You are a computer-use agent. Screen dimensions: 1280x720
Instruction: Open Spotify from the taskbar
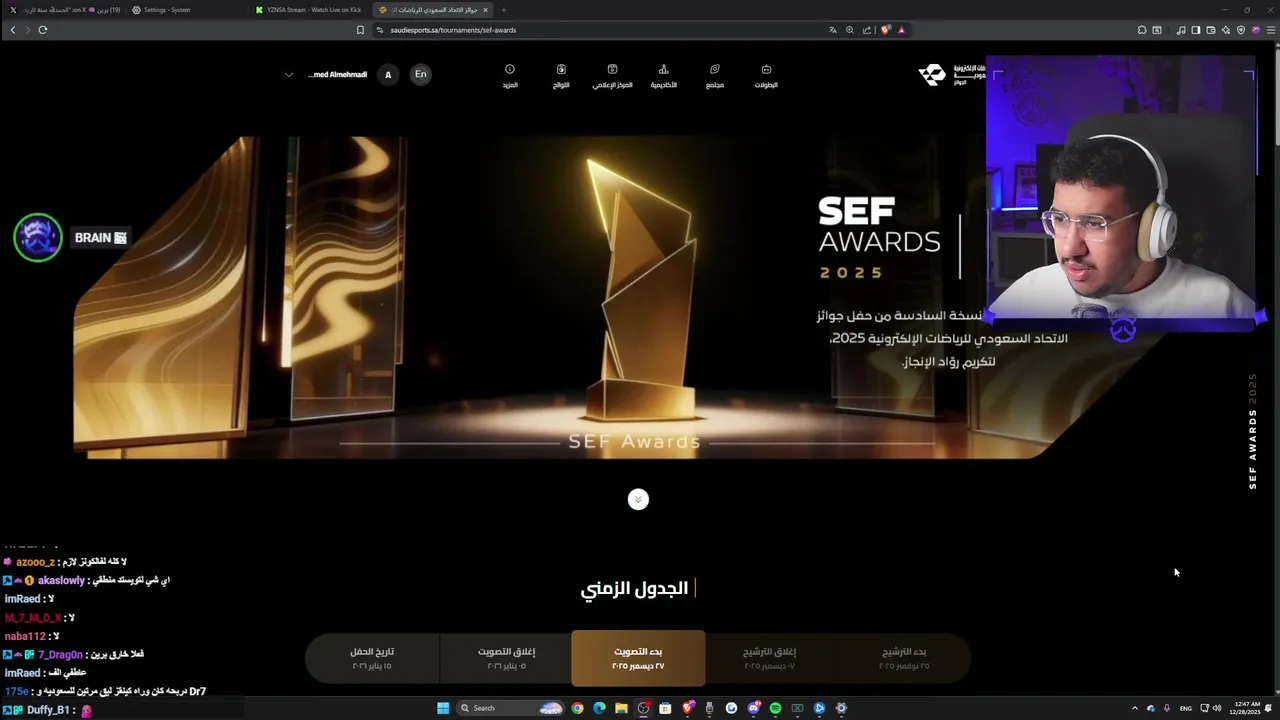[x=775, y=708]
